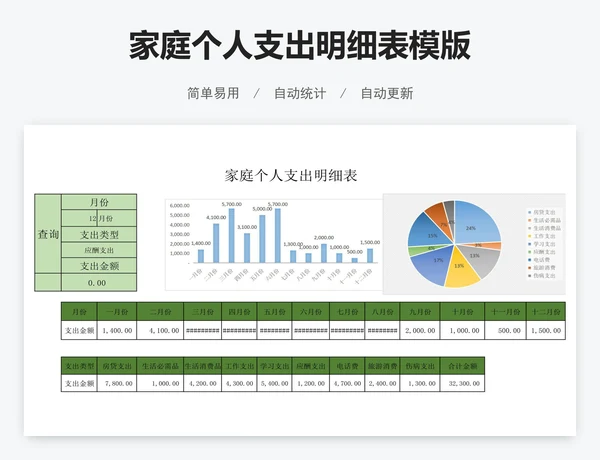Click the 支出类型 label in query panel
This screenshot has height=460, width=600.
point(99,235)
